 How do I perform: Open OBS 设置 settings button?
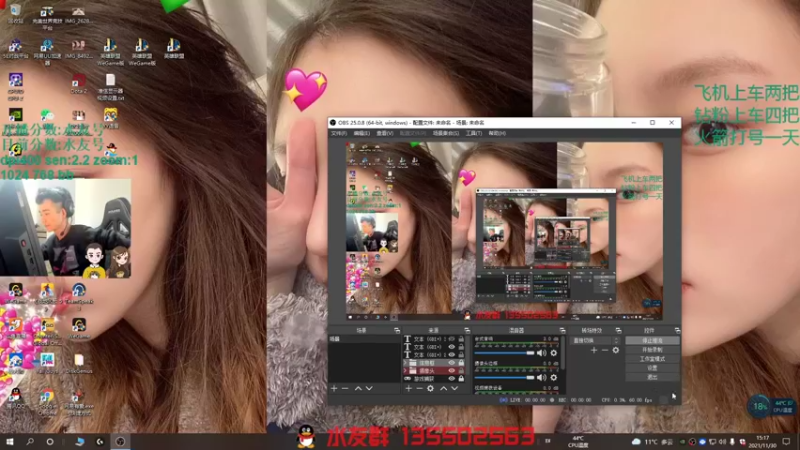click(x=652, y=368)
